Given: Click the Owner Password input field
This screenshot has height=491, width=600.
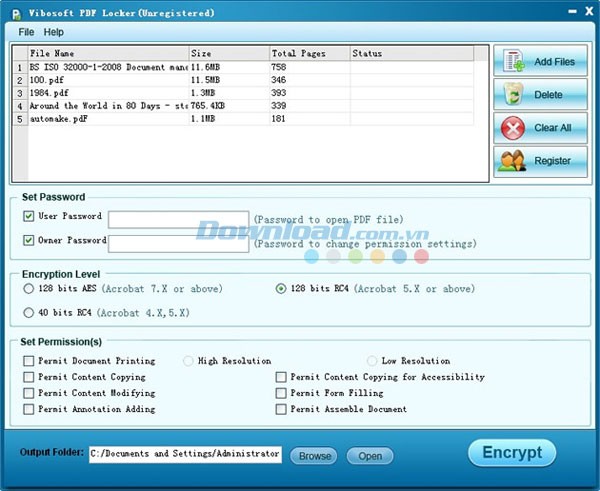Looking at the screenshot, I should (178, 244).
